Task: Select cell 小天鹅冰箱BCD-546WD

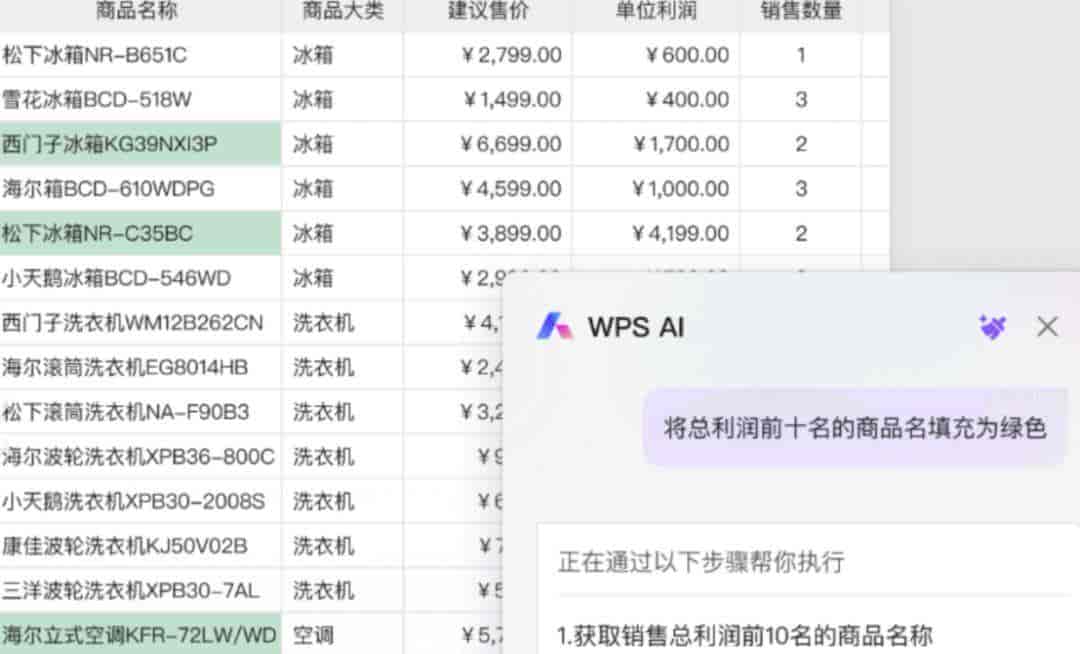Action: tap(140, 278)
